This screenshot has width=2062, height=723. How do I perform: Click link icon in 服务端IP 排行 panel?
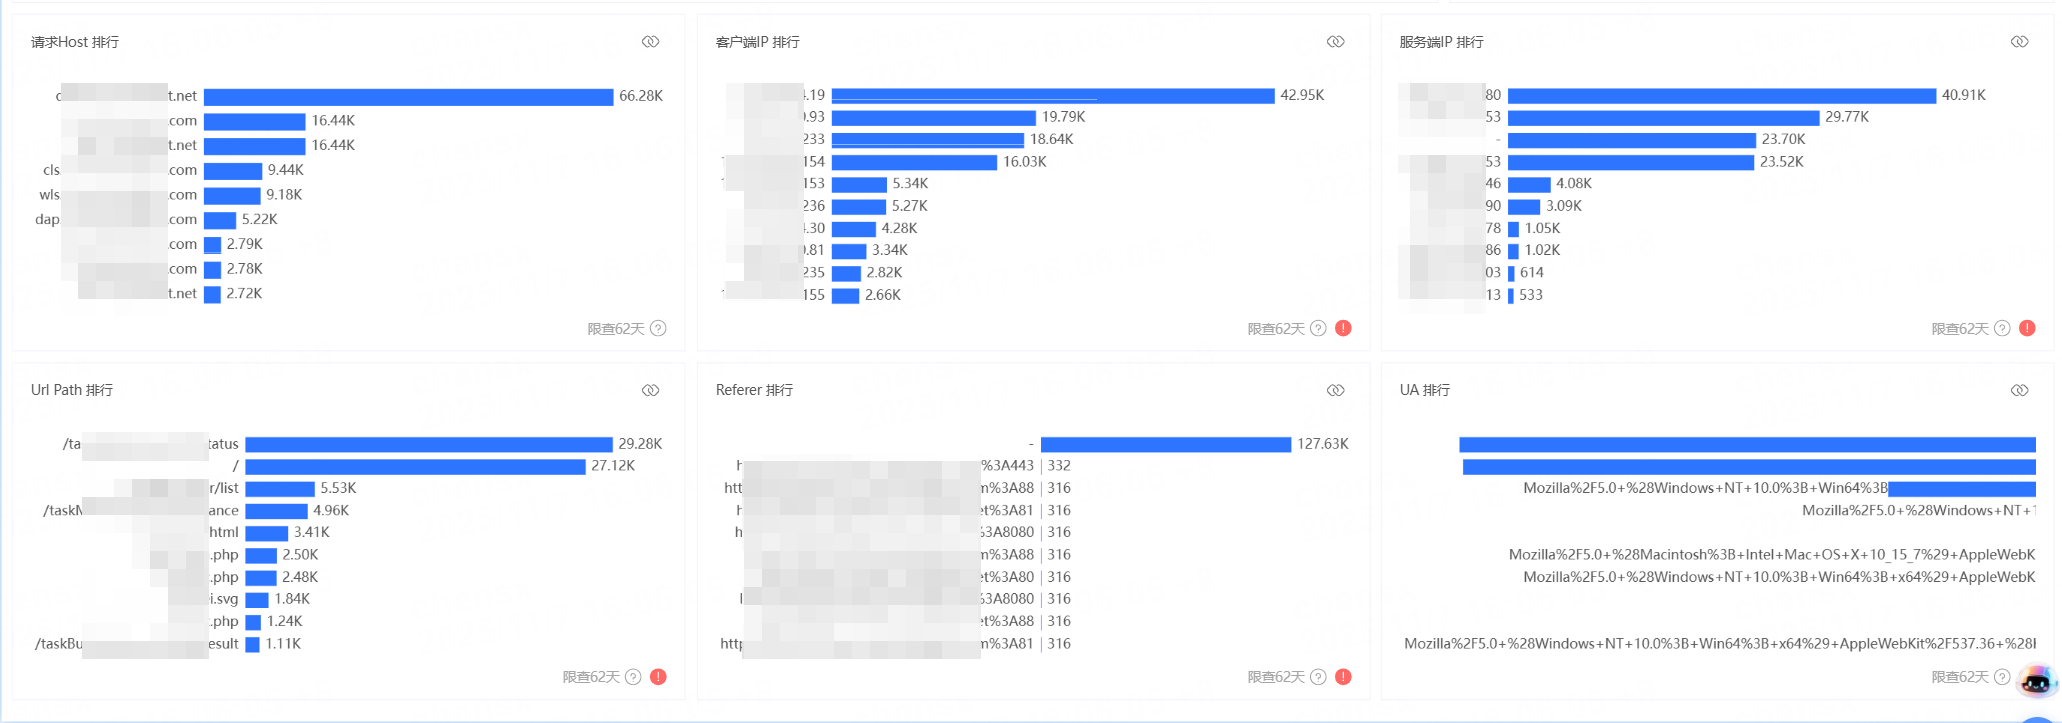2019,42
